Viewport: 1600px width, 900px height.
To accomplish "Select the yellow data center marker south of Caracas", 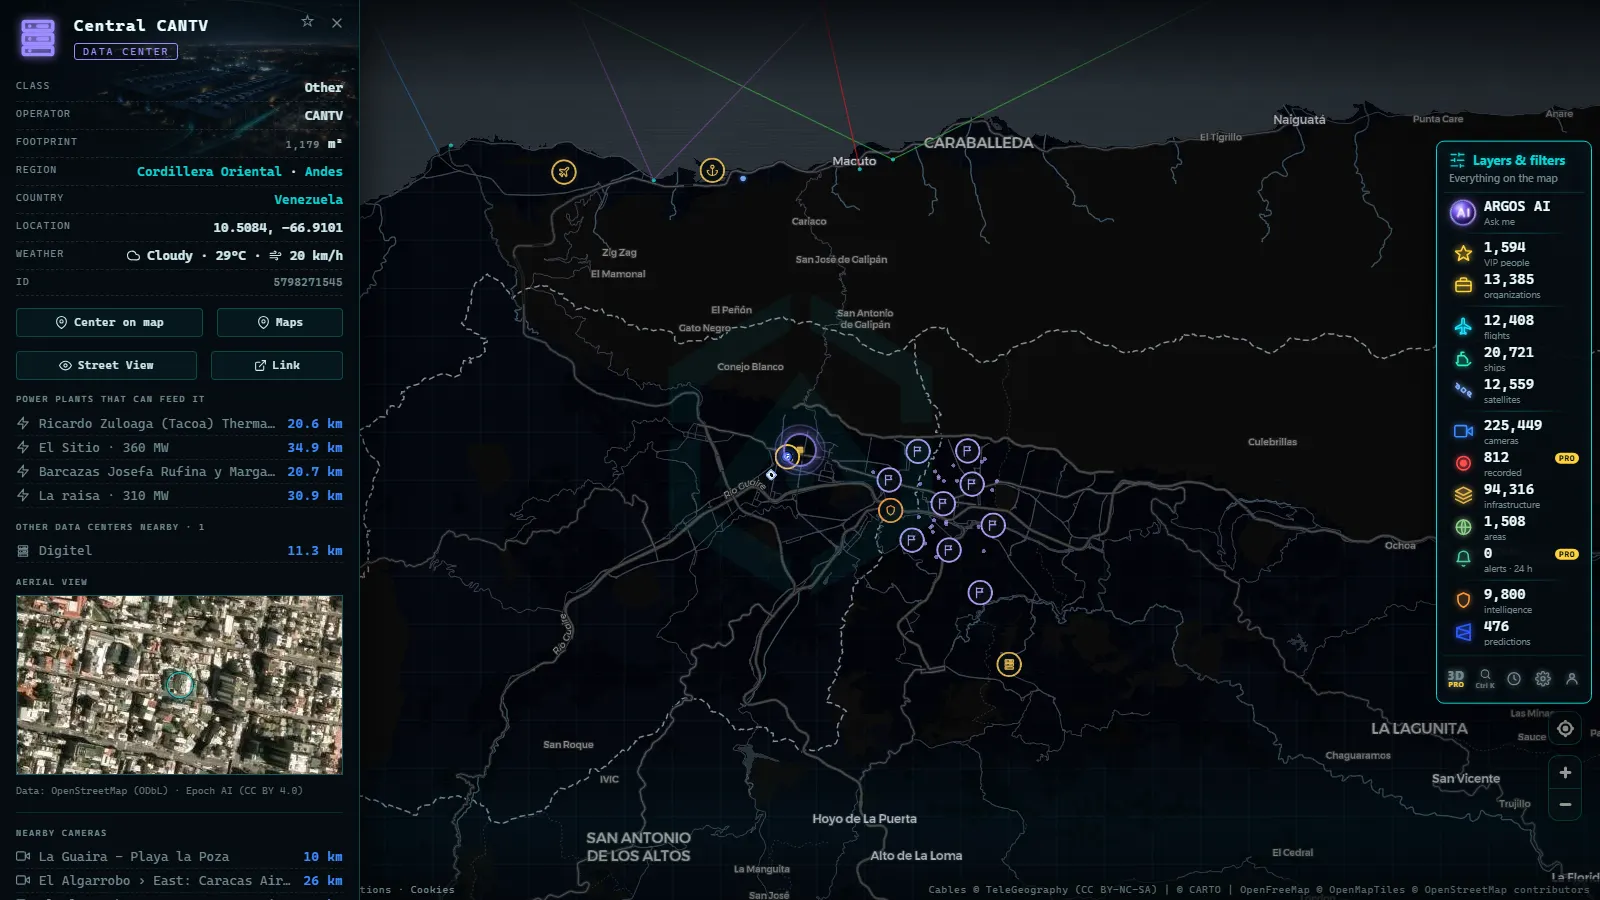I will [1009, 664].
